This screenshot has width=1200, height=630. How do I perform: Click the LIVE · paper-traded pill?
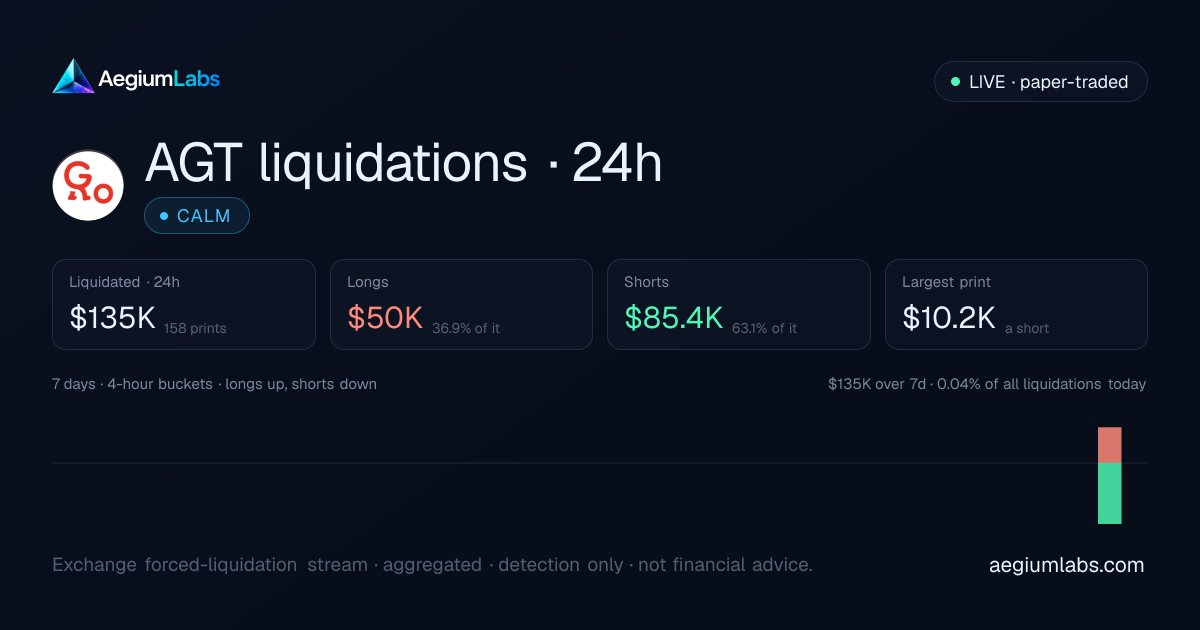pyautogui.click(x=1040, y=82)
